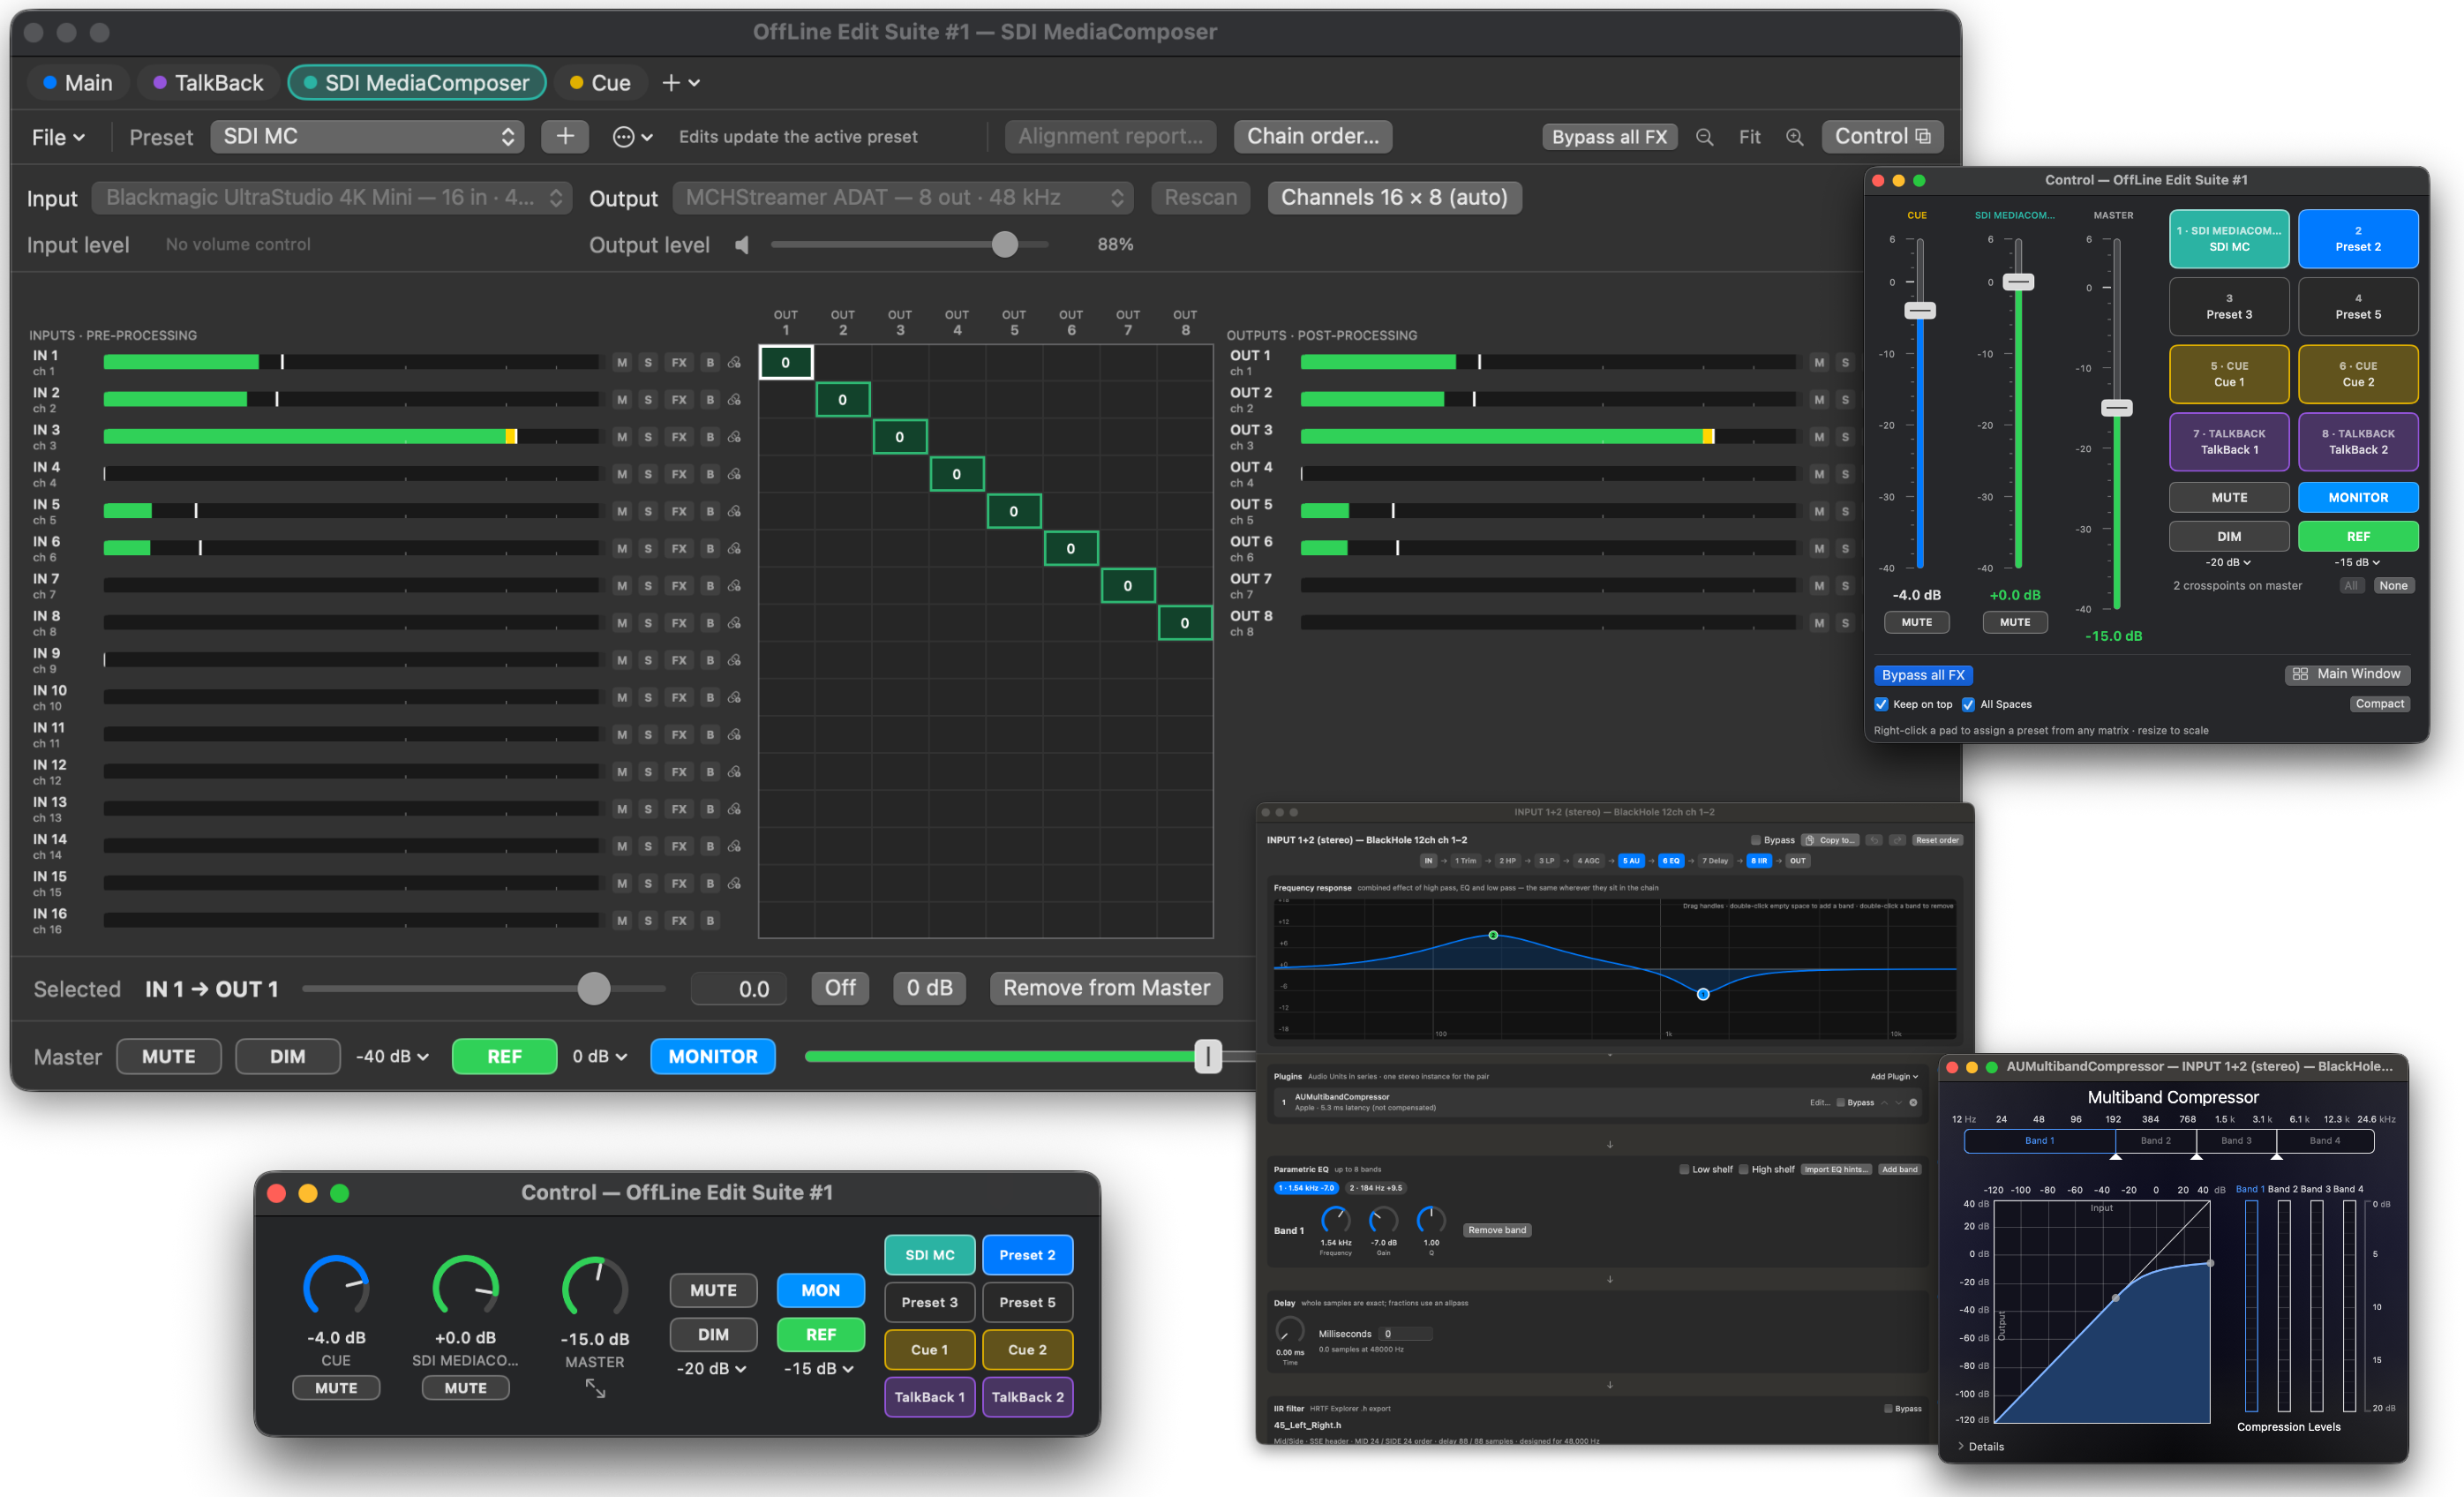Click the crosspoint gain 0.0 input field
2464x1497 pixels.
pyautogui.click(x=738, y=989)
